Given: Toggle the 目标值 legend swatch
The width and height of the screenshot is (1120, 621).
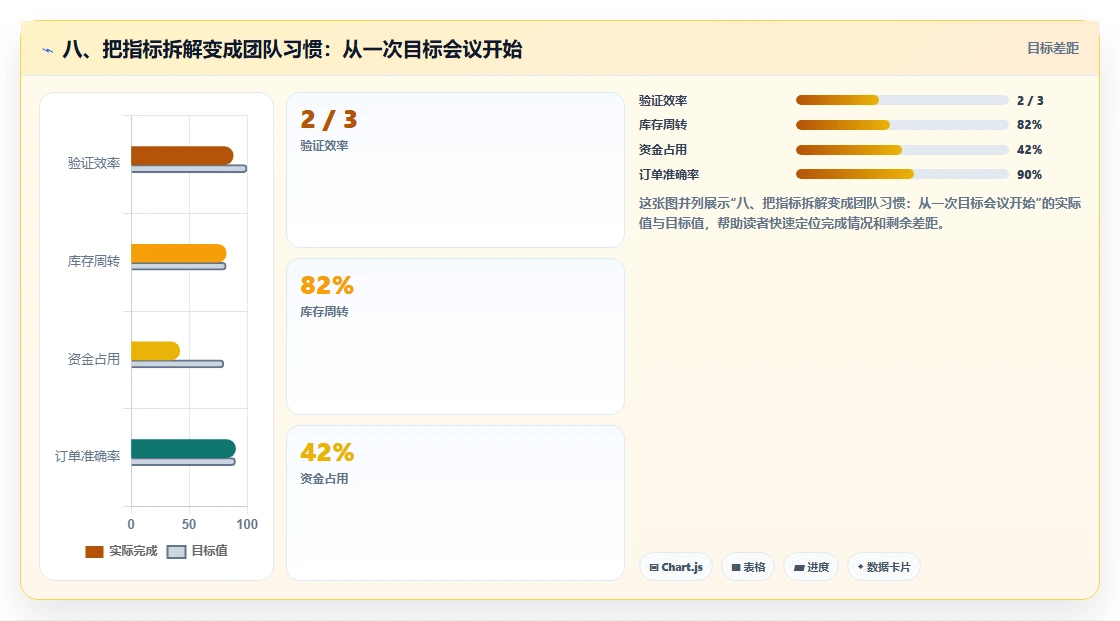Looking at the screenshot, I should click(176, 552).
